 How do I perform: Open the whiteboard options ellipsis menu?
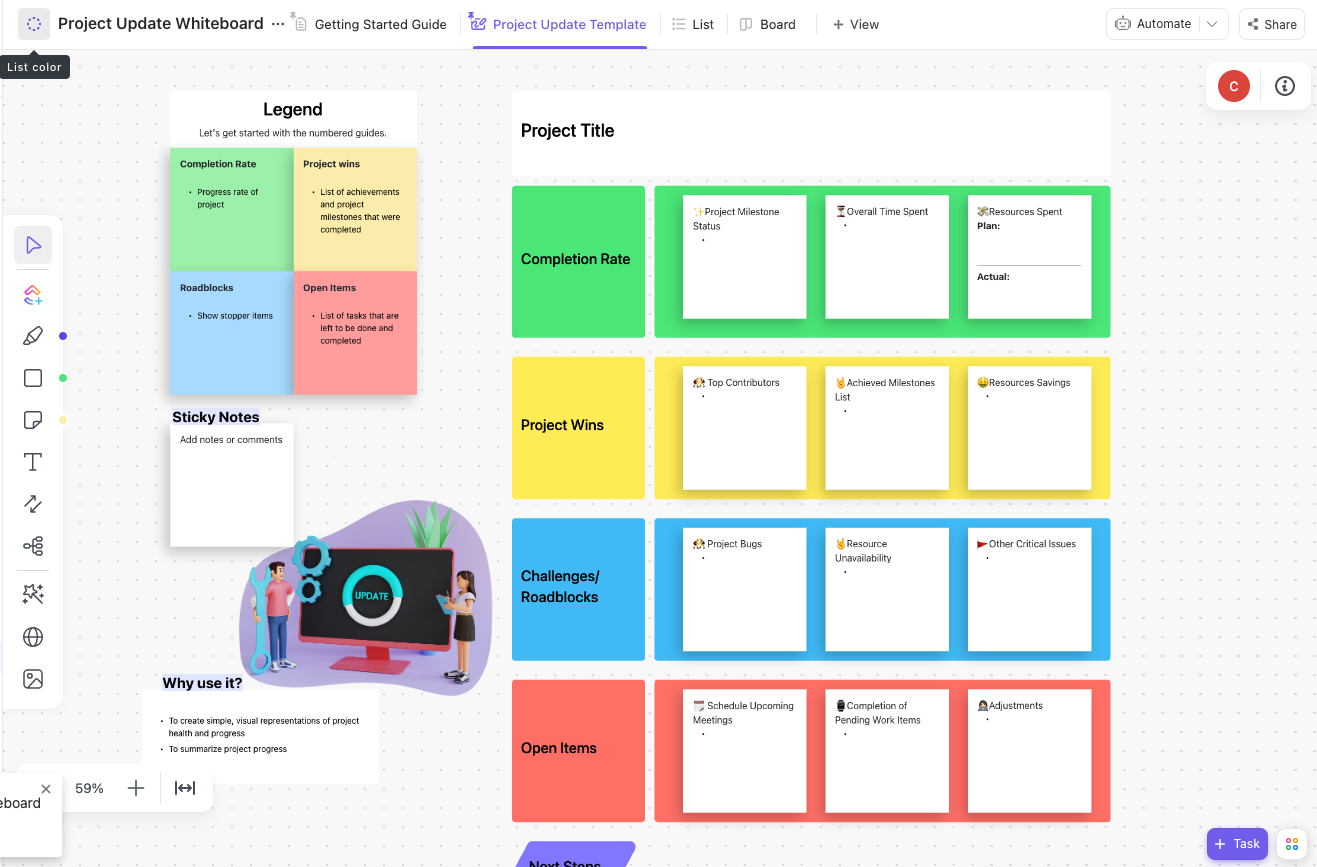coord(277,23)
